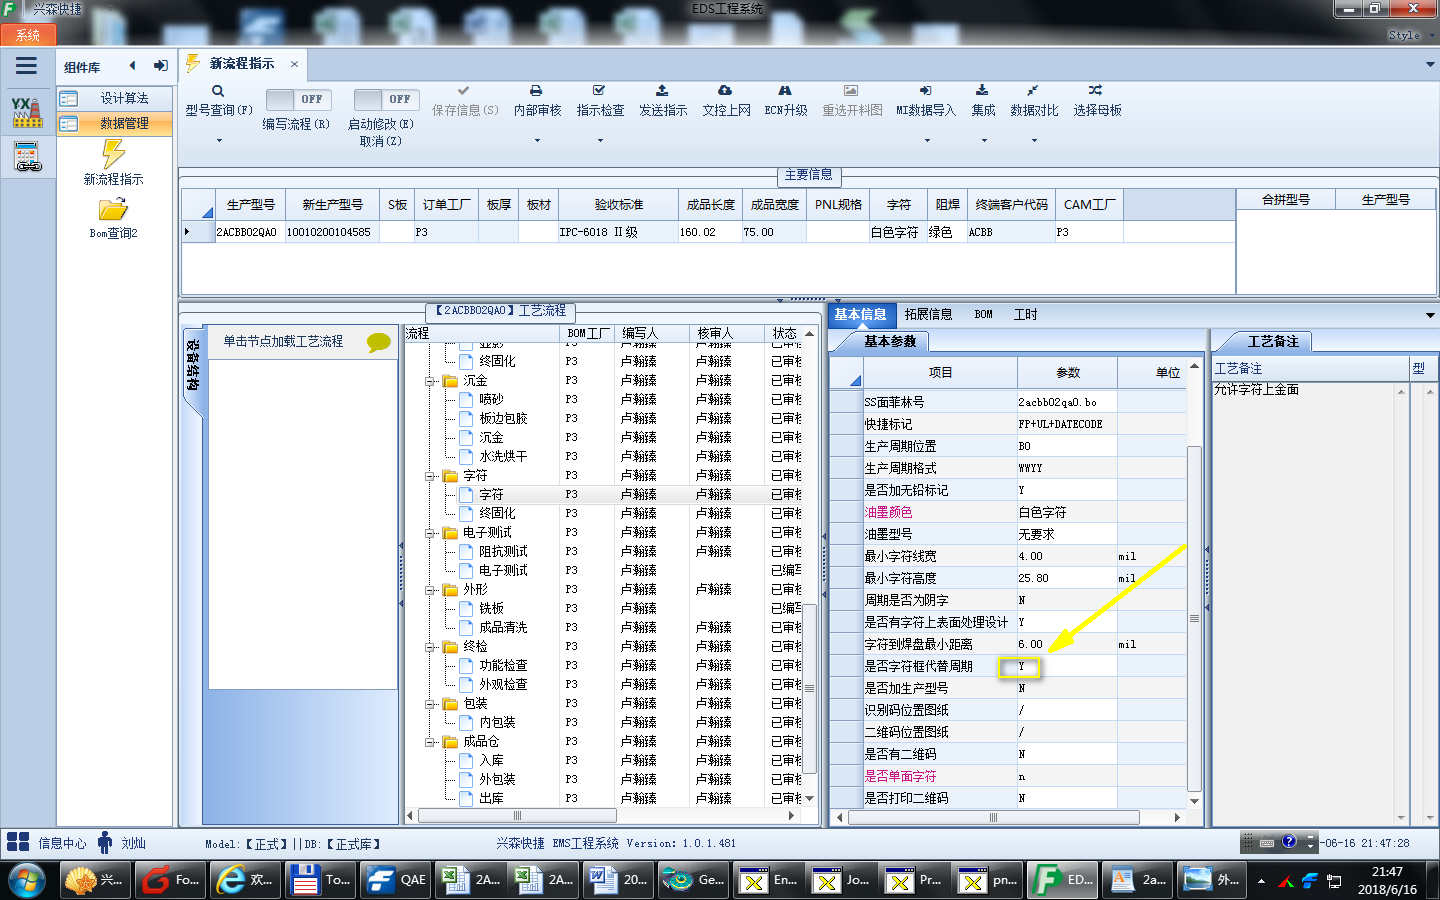
Task: Click the 文控上网 cloud icon
Action: coord(725,91)
